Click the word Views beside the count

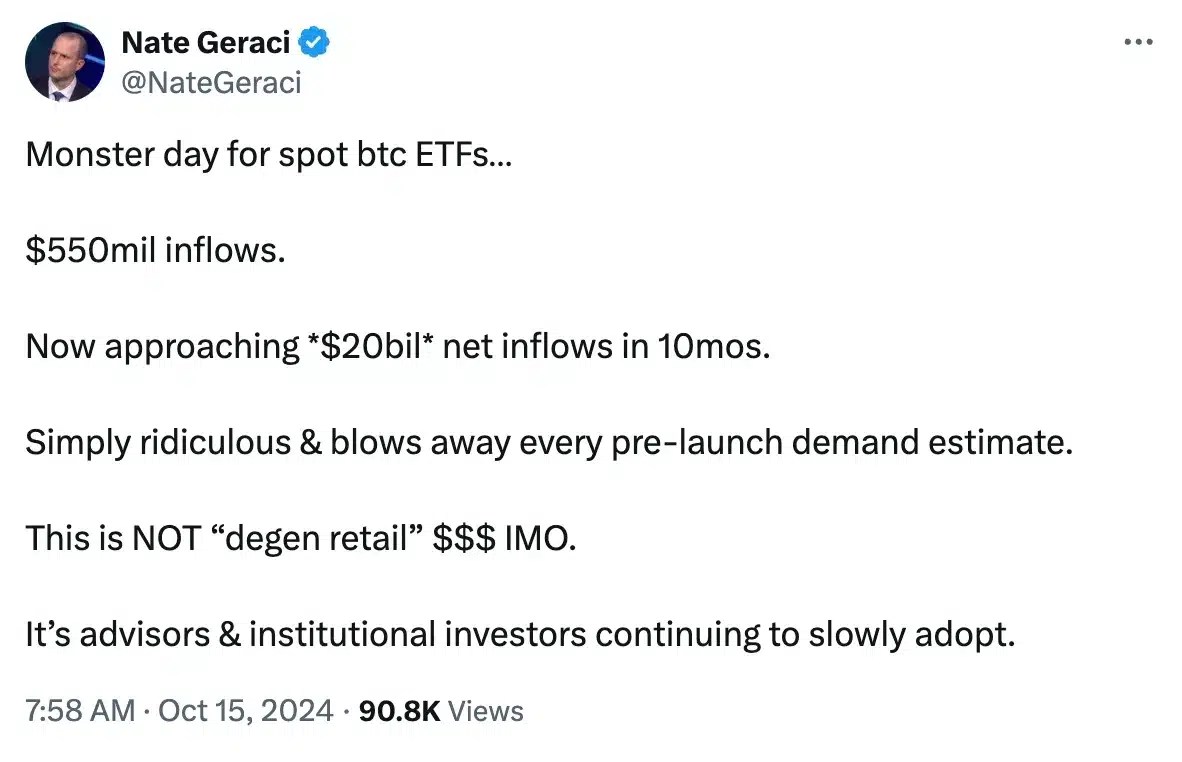pyautogui.click(x=486, y=711)
